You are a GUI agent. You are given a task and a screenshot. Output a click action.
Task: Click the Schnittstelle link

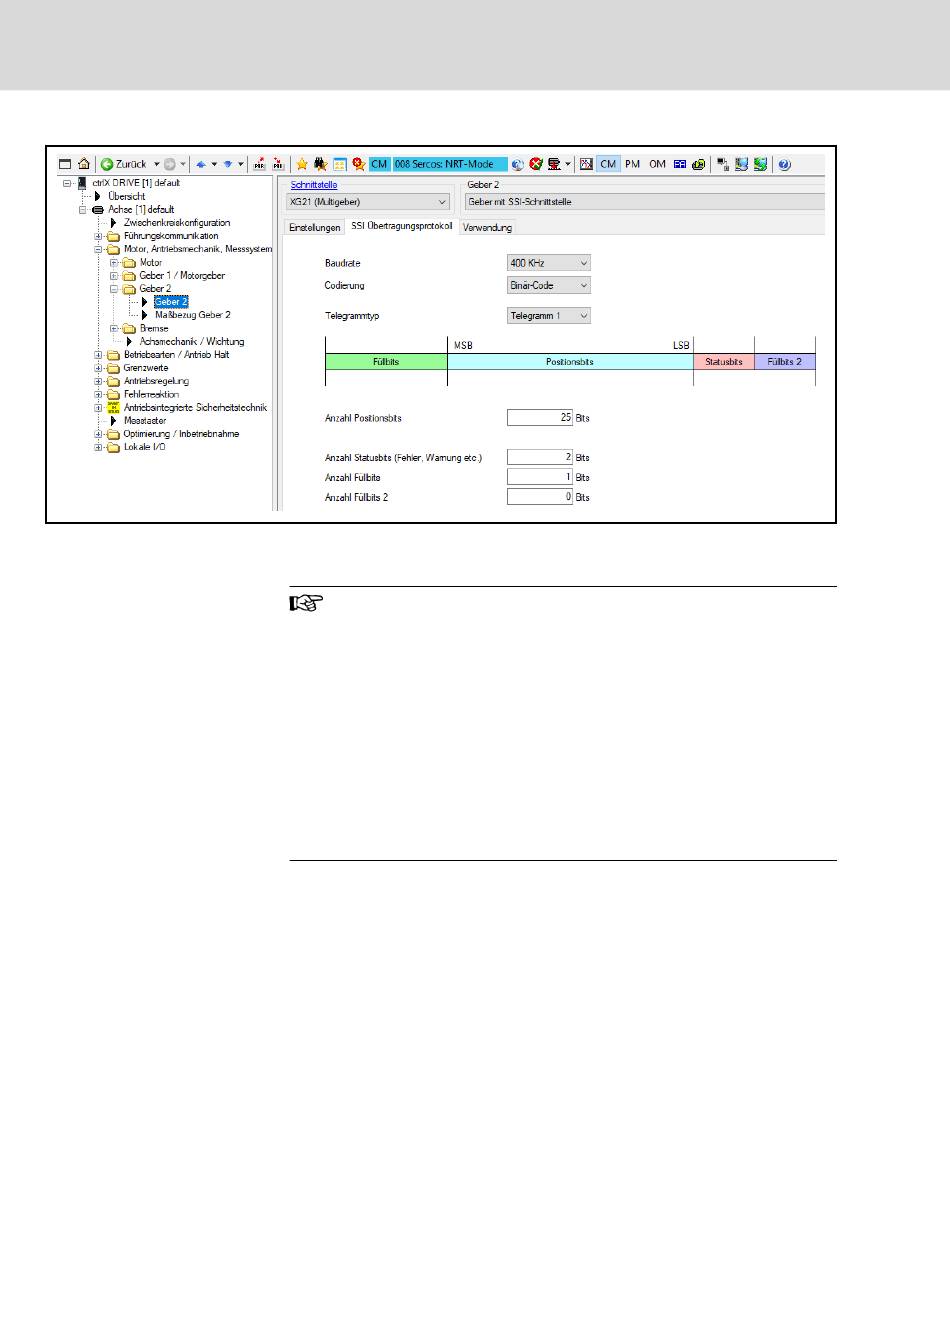tap(314, 185)
